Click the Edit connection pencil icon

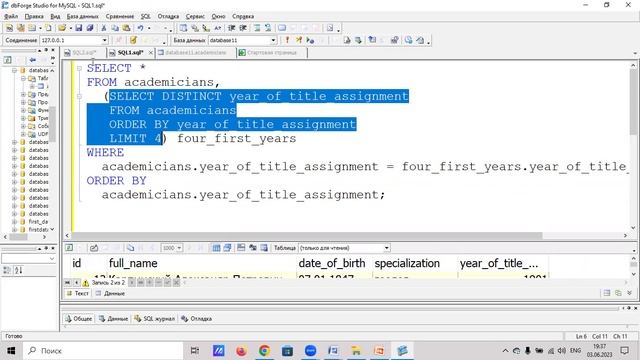133,40
